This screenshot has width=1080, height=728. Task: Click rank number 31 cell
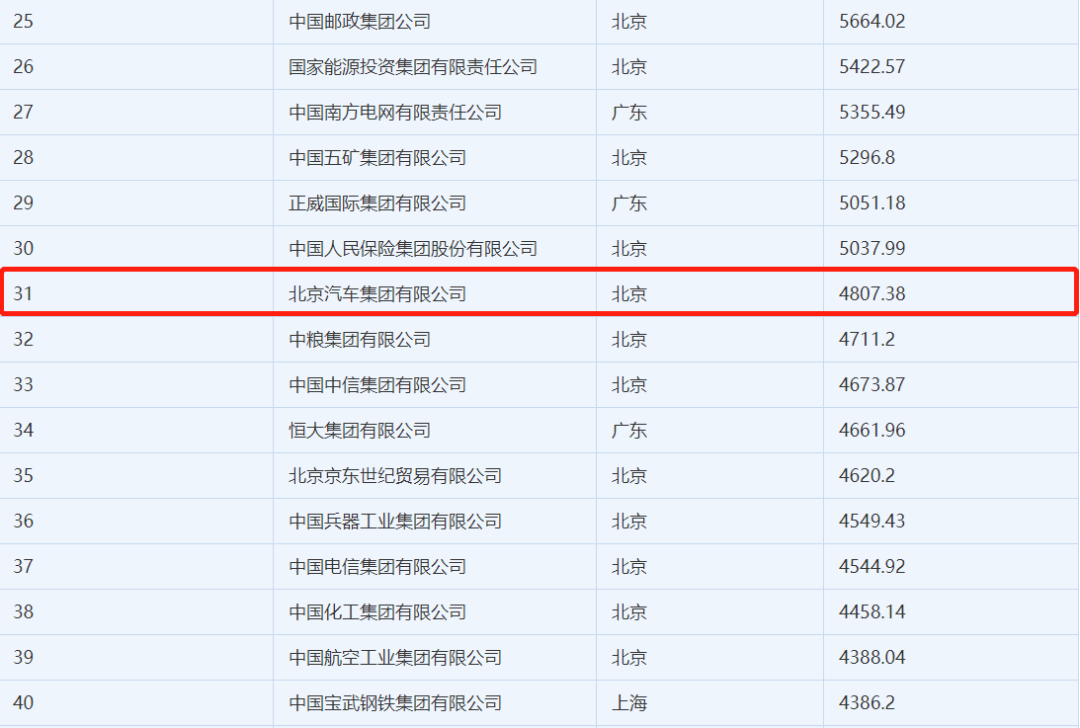coord(23,294)
